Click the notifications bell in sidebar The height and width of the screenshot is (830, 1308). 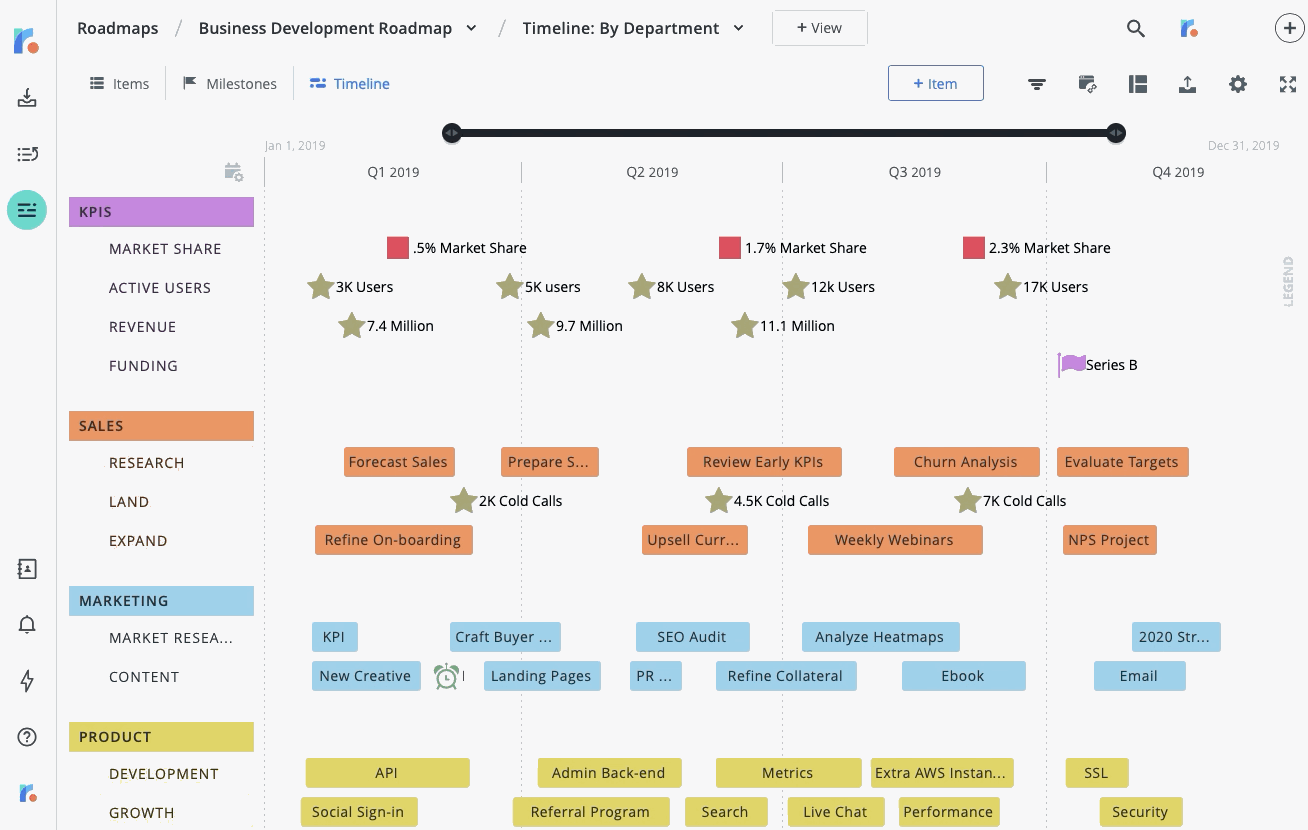[27, 625]
